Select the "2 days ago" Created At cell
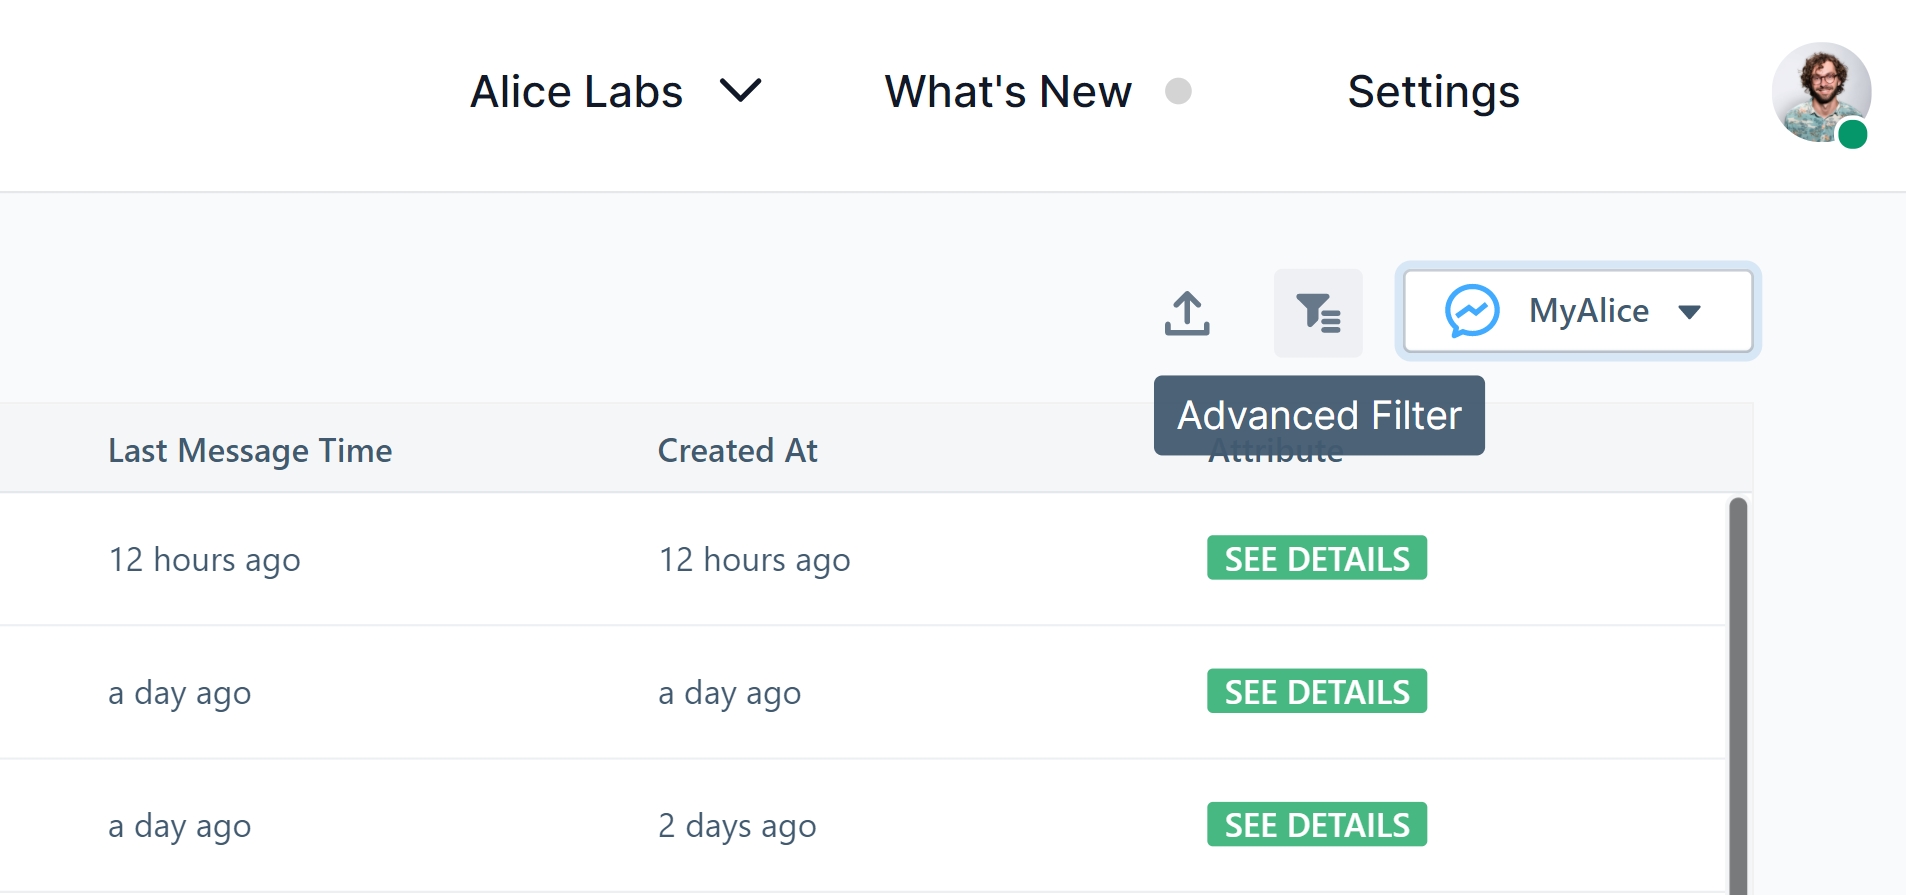Image resolution: width=1906 pixels, height=895 pixels. point(737,826)
